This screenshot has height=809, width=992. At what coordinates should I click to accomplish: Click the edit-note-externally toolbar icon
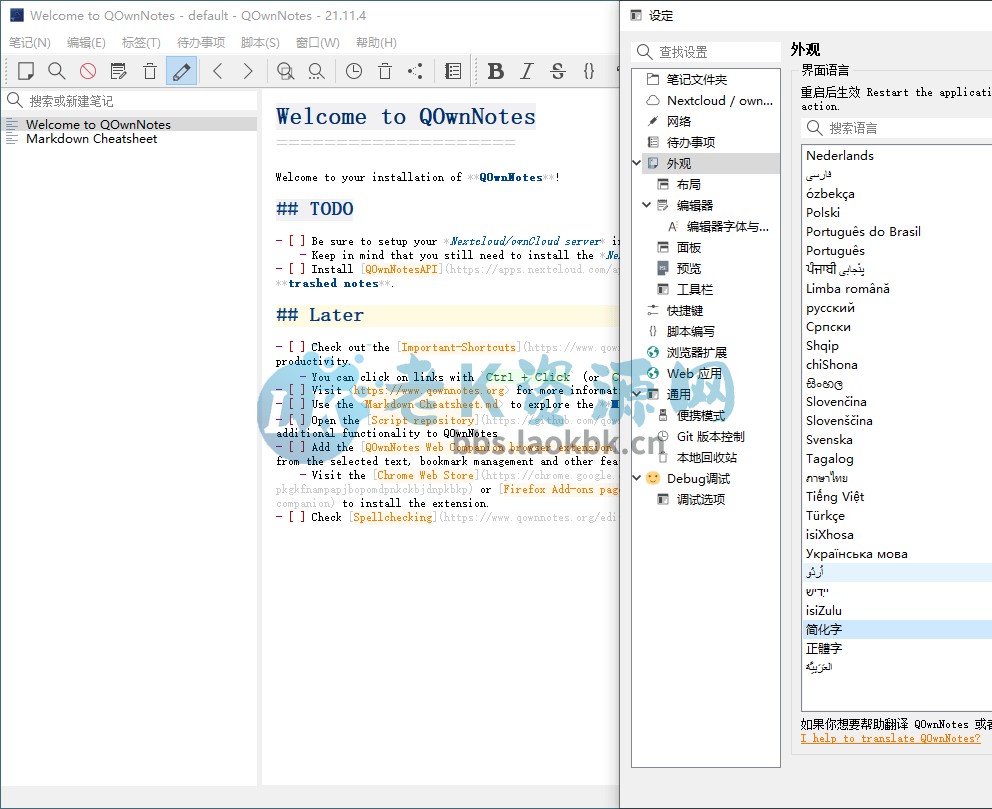119,71
